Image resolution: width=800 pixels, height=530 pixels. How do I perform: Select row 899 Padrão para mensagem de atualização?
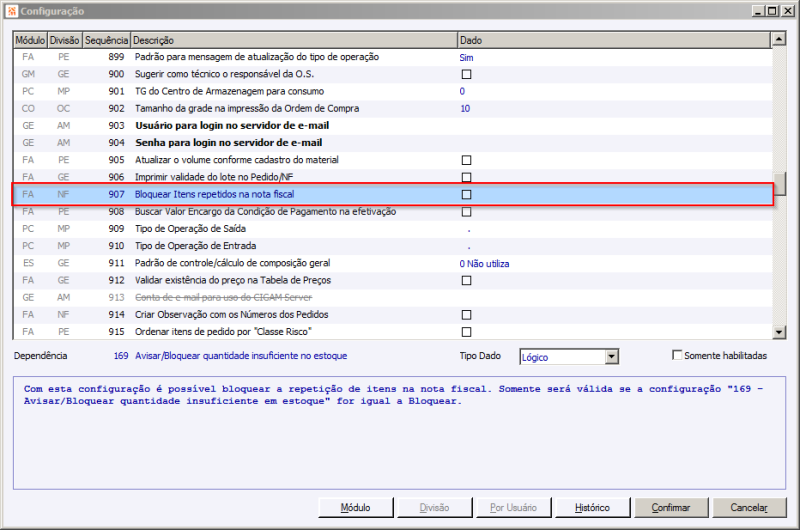click(392, 57)
